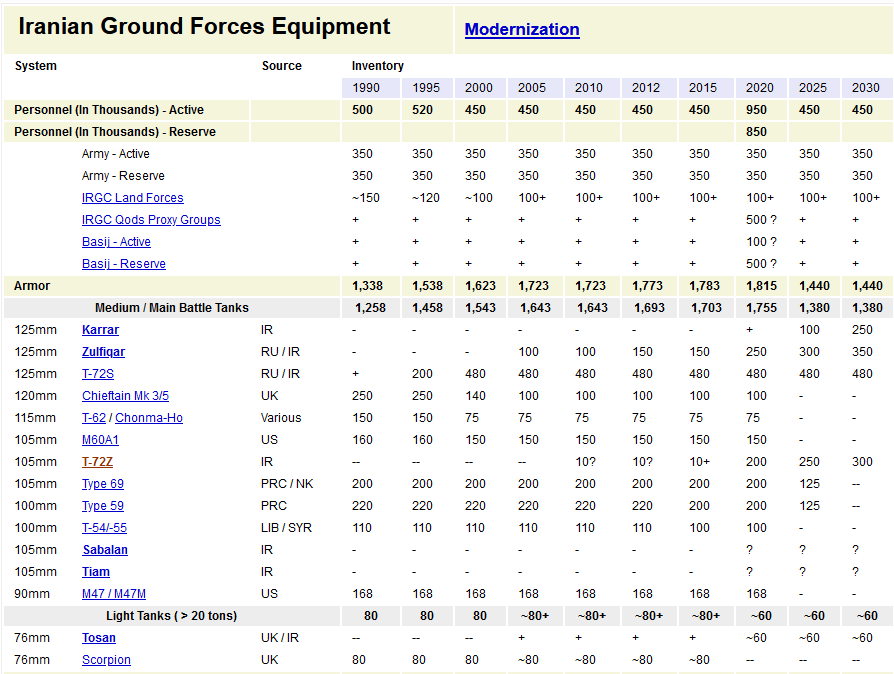894x674 pixels.
Task: Follow the Tiam tank link
Action: tap(96, 572)
